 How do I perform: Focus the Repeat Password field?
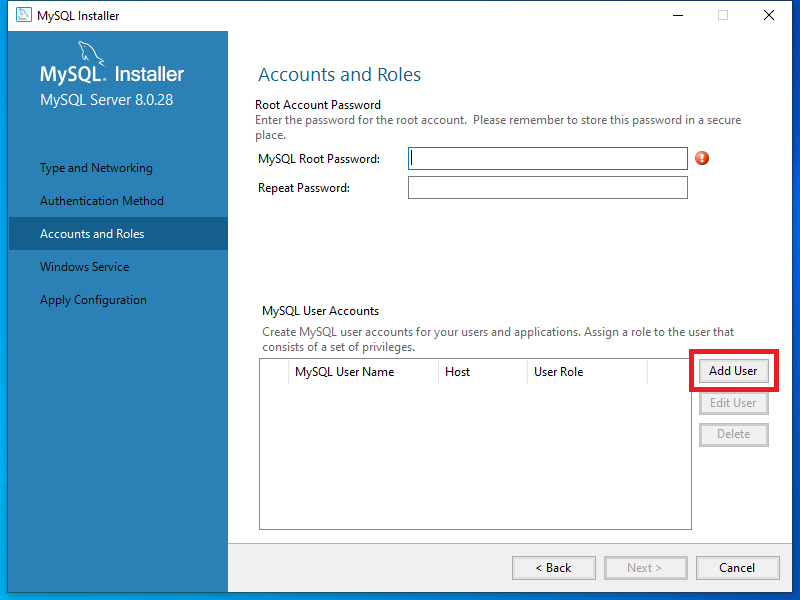point(547,188)
